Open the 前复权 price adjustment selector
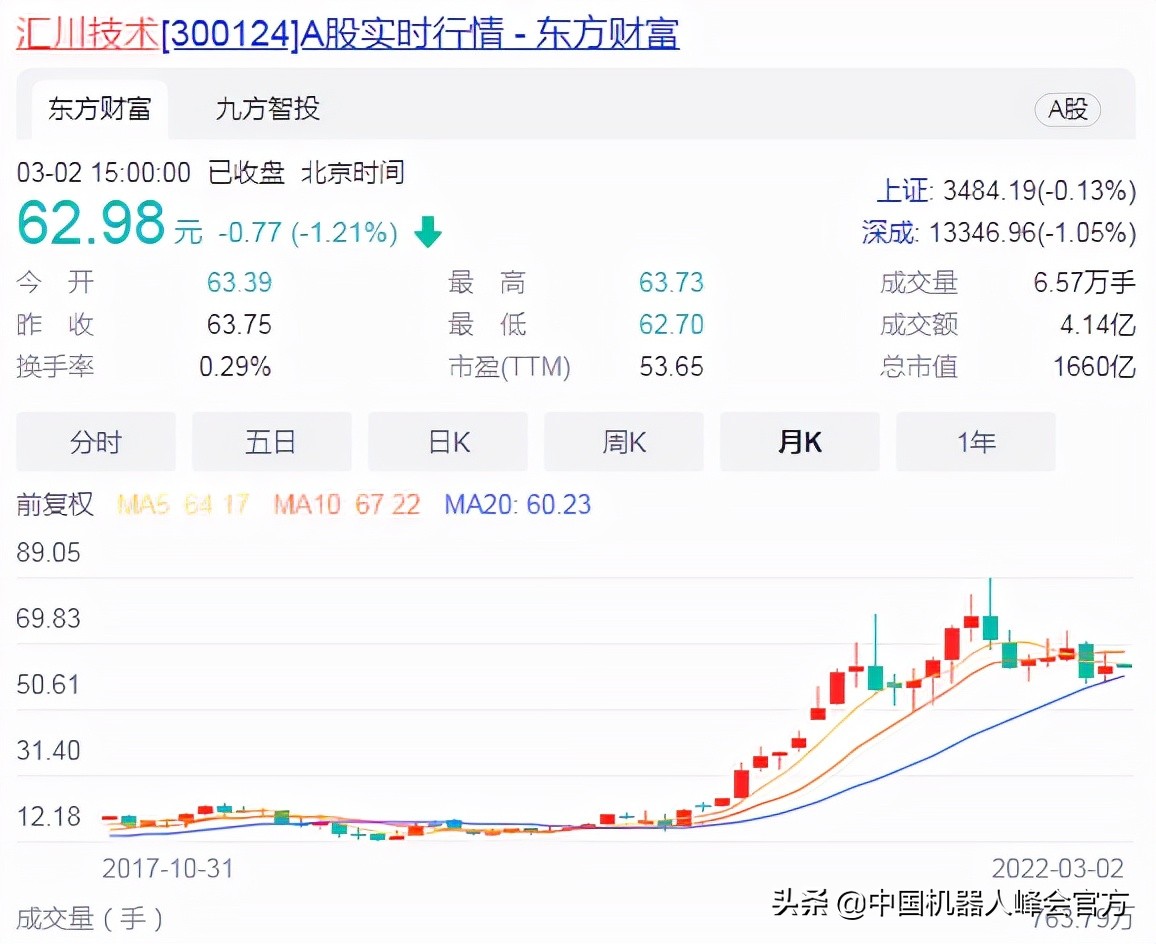Viewport: 1156px width, 944px height. click(x=56, y=505)
